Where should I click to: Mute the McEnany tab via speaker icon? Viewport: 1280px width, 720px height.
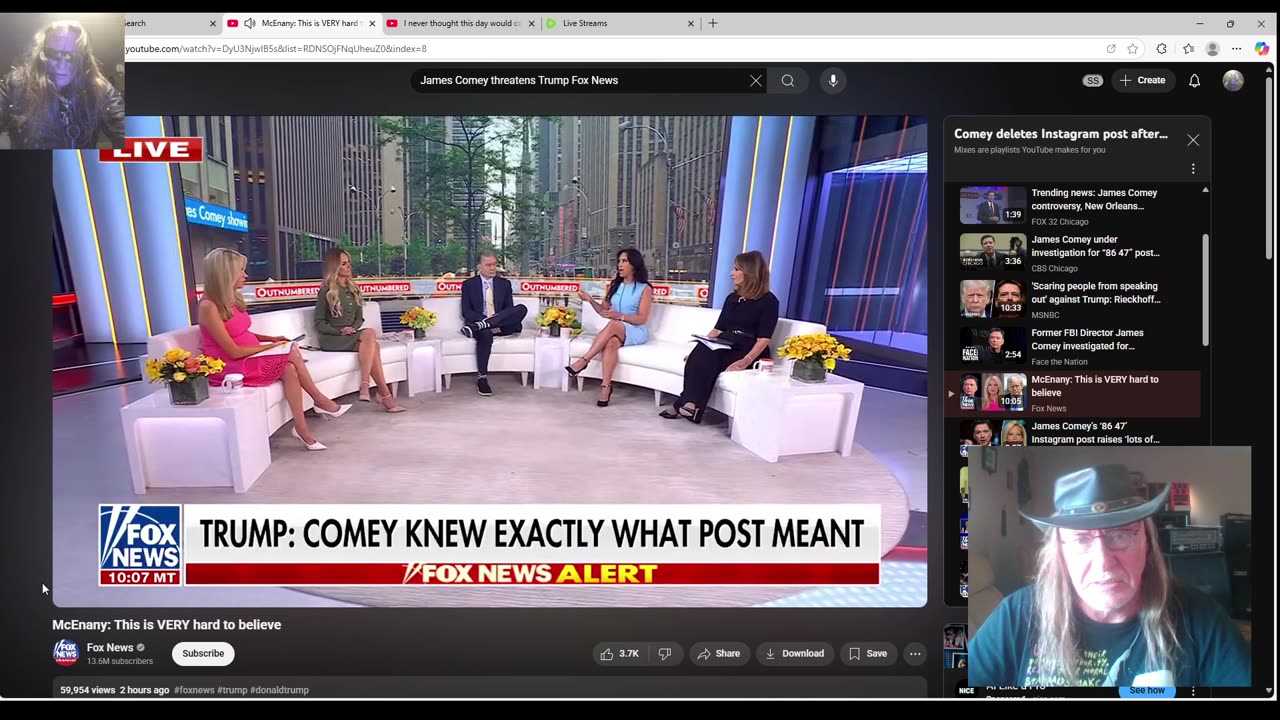[x=249, y=23]
